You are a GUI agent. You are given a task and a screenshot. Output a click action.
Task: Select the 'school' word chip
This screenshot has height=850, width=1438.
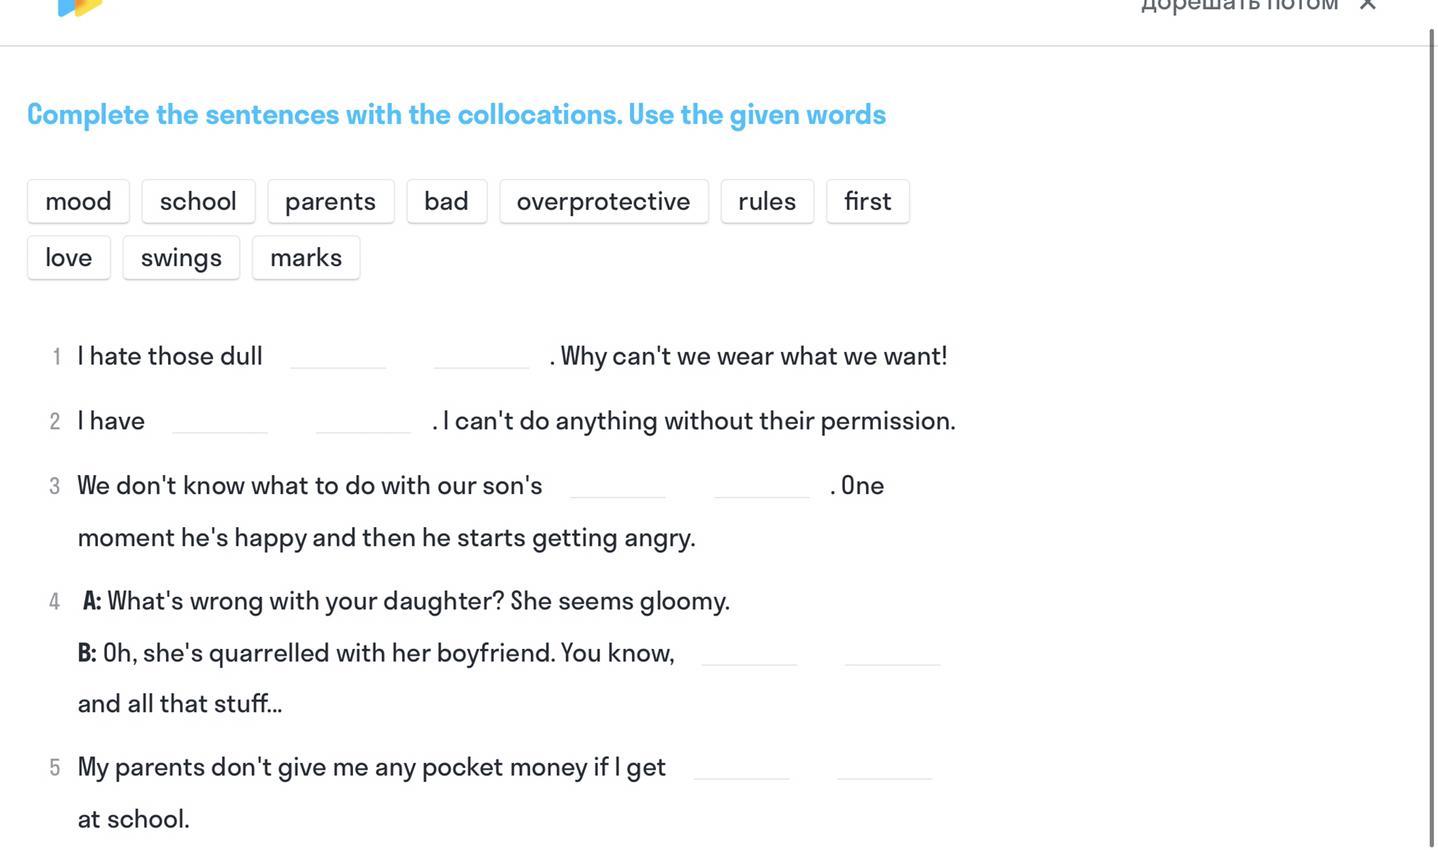(x=198, y=201)
